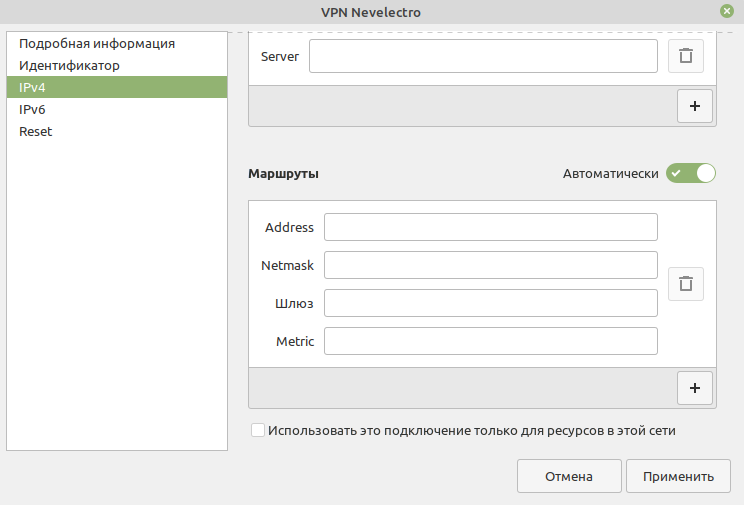
Task: Close the VPN Nevelectro window
Action: [x=727, y=11]
